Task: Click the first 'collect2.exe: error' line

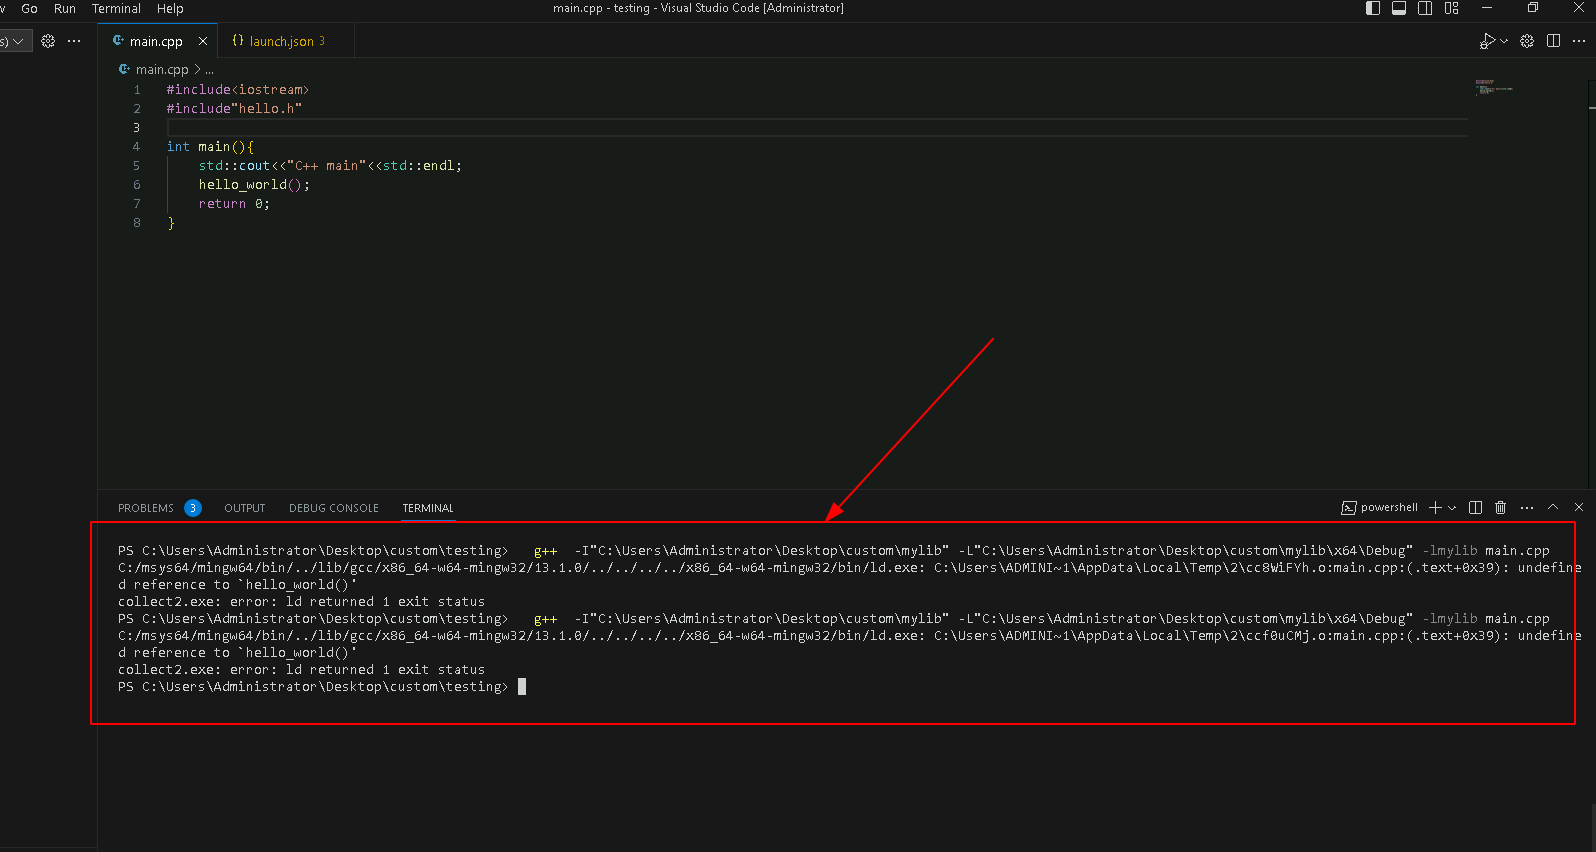Action: tap(301, 602)
